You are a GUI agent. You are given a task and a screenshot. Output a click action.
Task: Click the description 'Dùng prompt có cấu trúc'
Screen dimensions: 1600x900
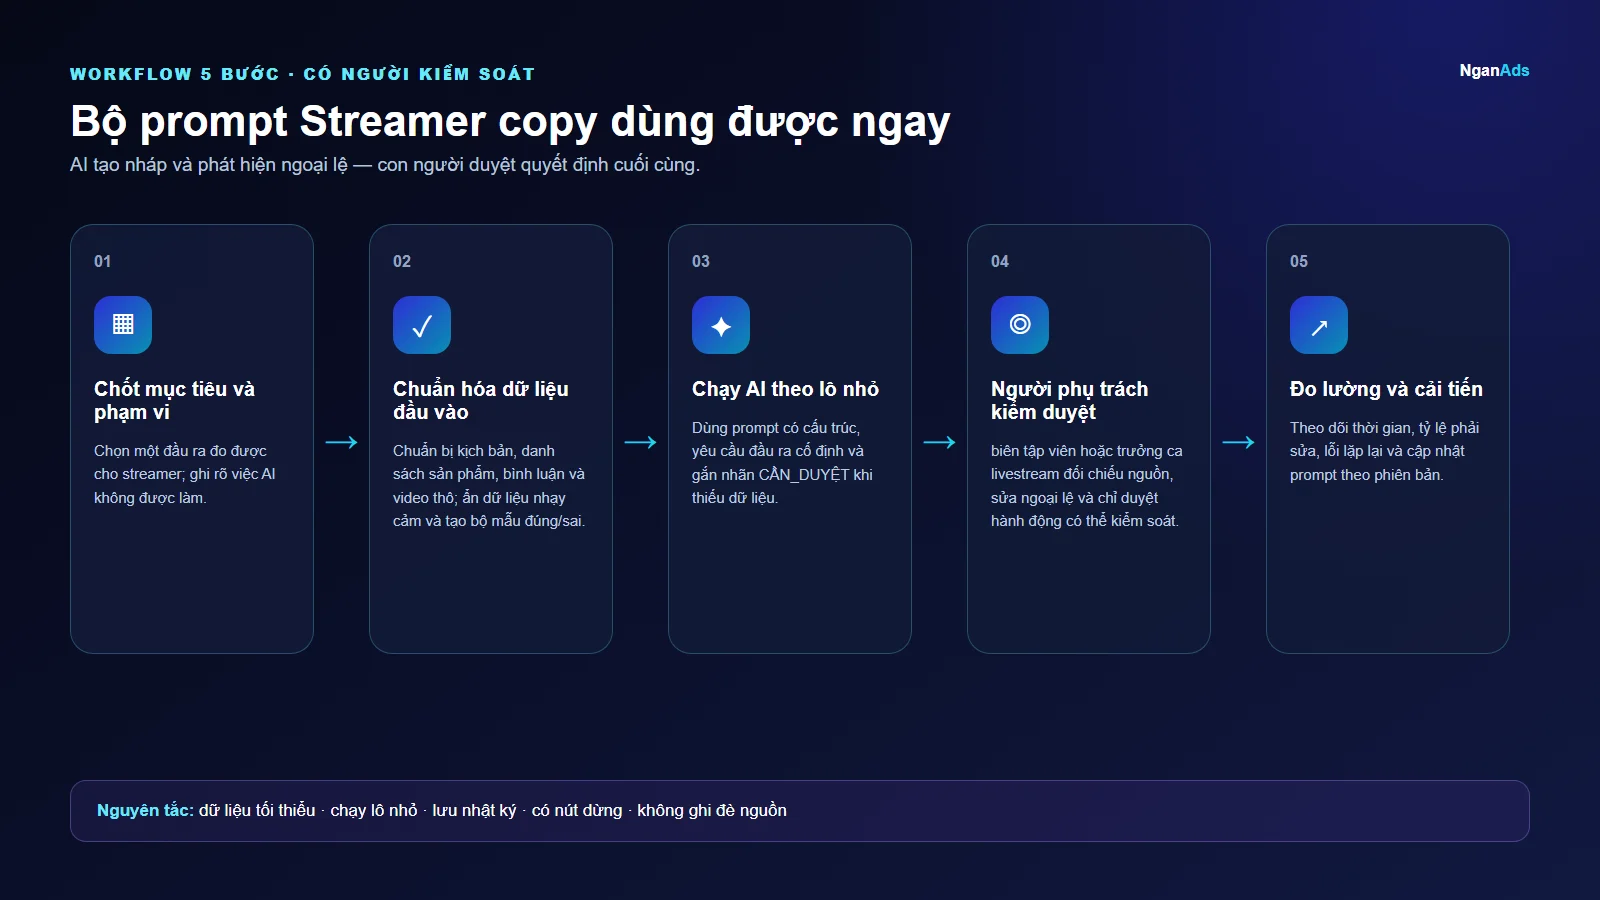tap(782, 462)
